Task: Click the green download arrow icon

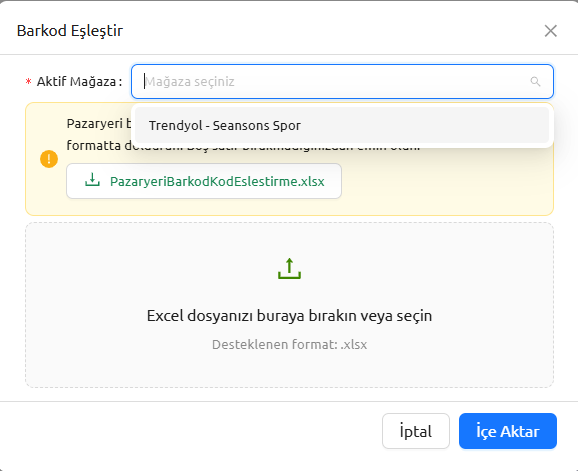Action: (x=92, y=180)
